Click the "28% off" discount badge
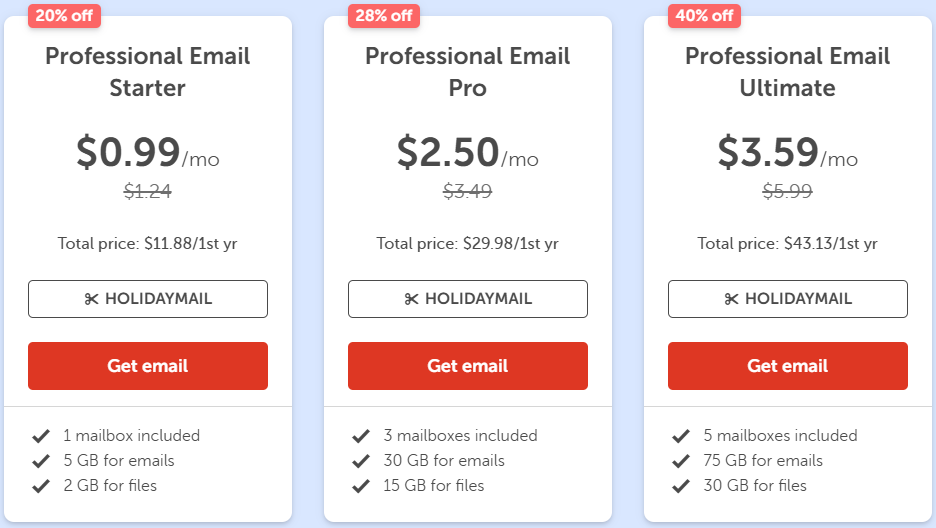 (384, 15)
